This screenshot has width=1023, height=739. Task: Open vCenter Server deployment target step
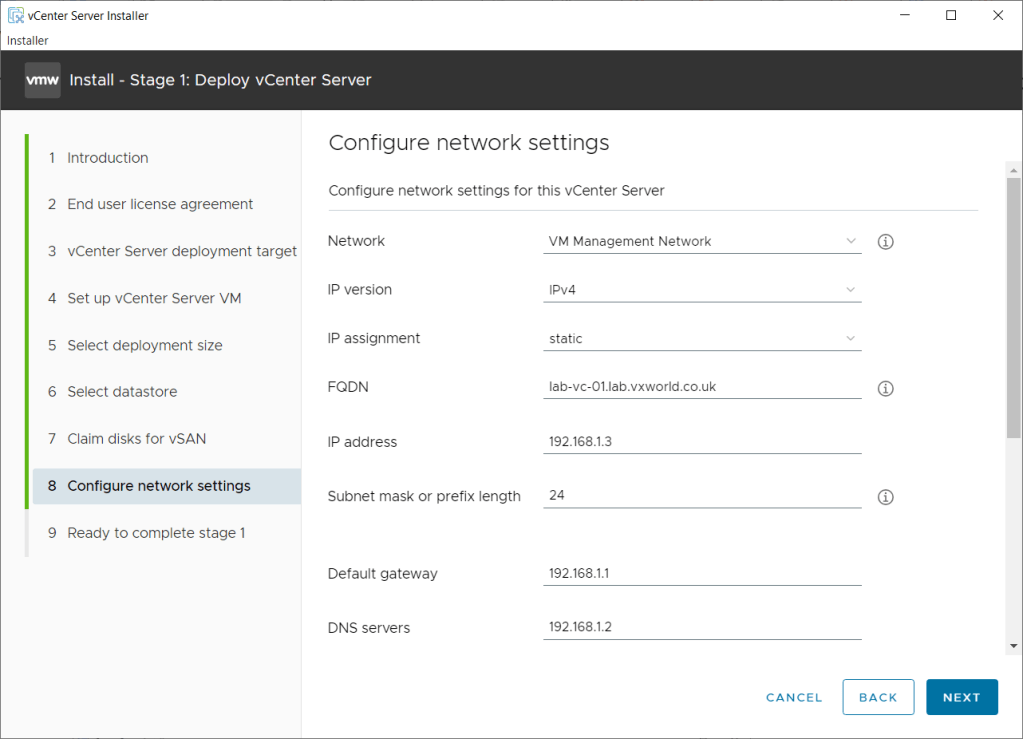(x=181, y=251)
